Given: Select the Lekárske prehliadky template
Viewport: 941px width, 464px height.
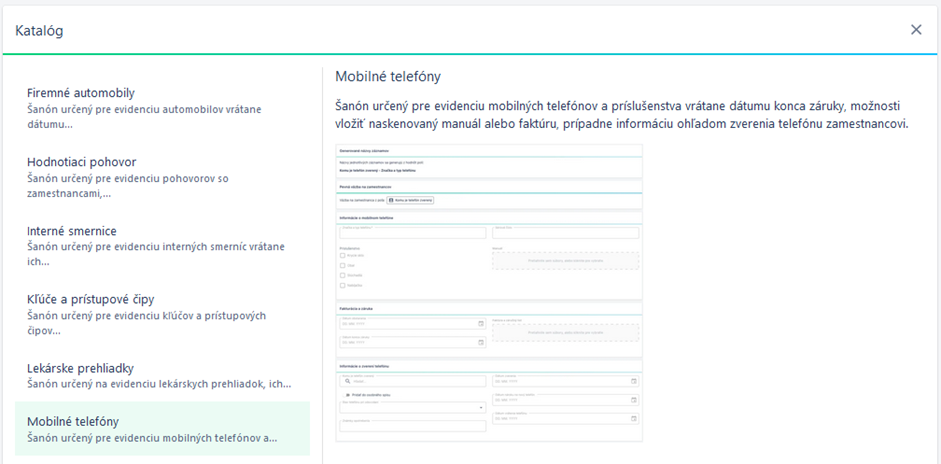Looking at the screenshot, I should pos(162,376).
